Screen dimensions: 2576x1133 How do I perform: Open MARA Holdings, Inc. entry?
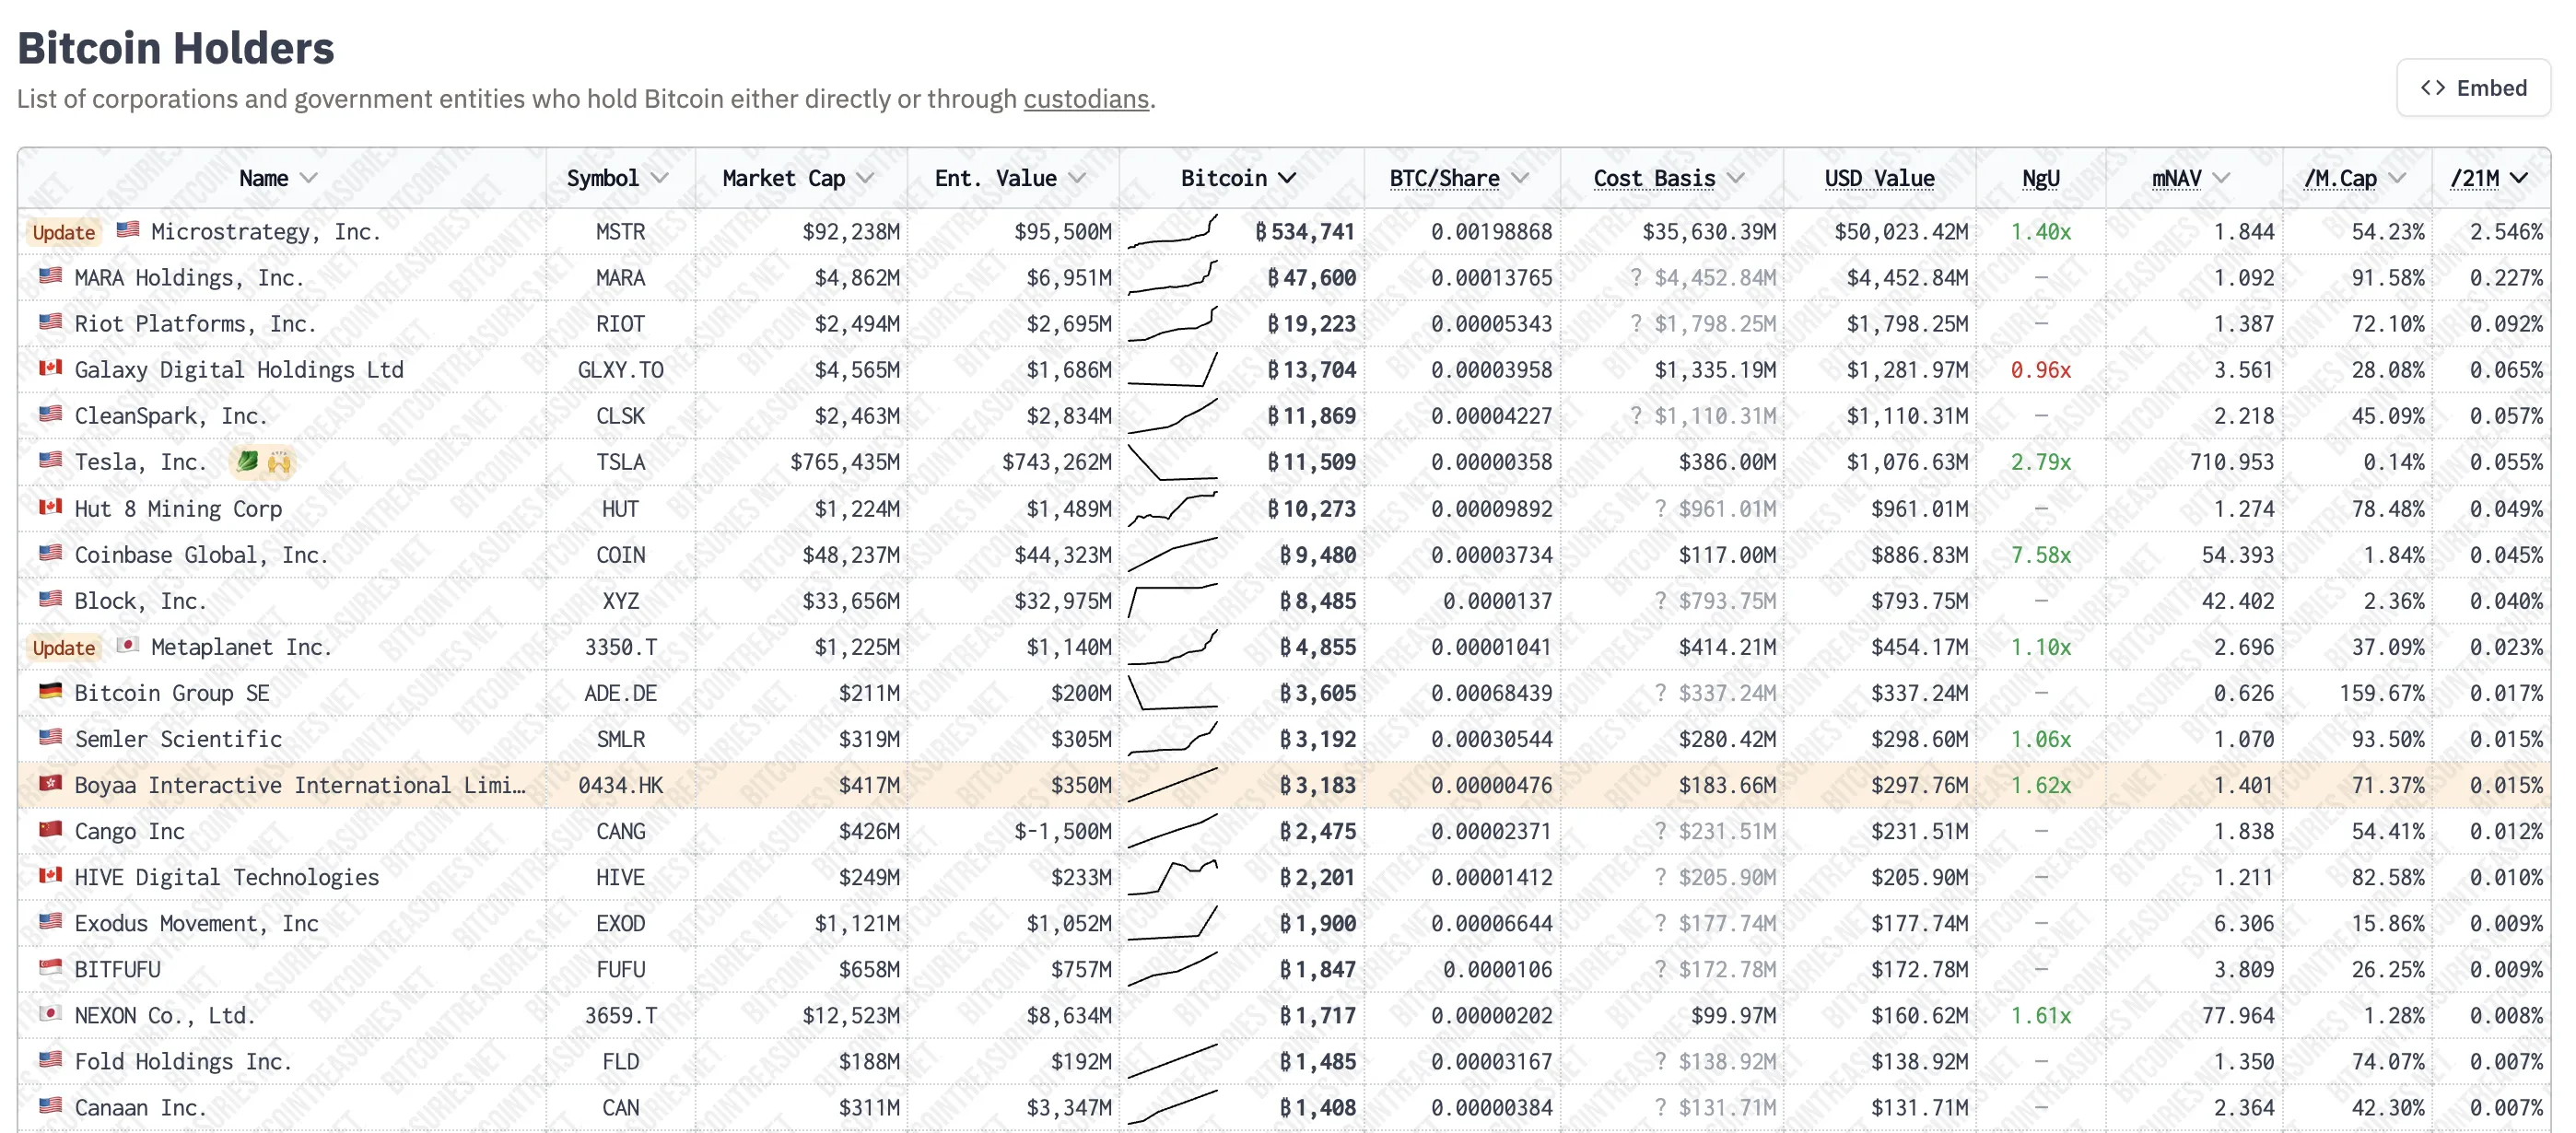tap(189, 278)
